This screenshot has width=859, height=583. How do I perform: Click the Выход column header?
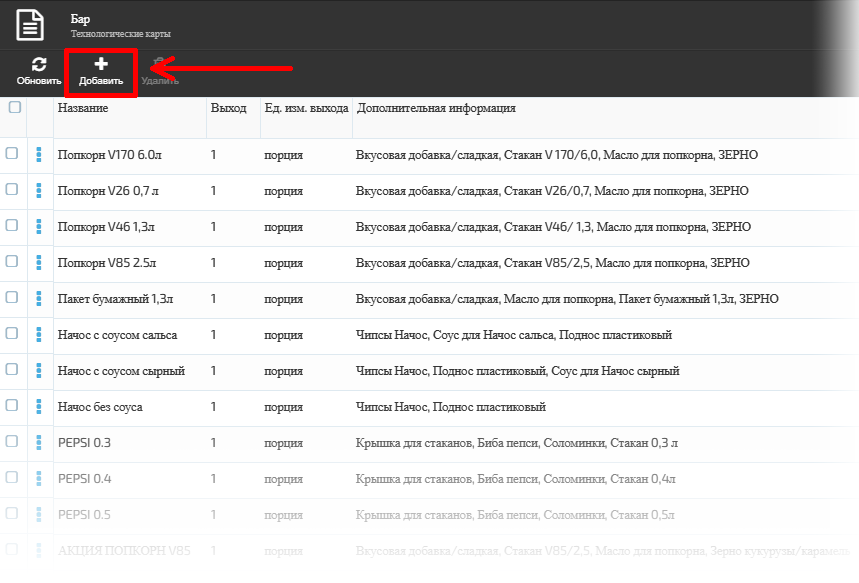[228, 108]
